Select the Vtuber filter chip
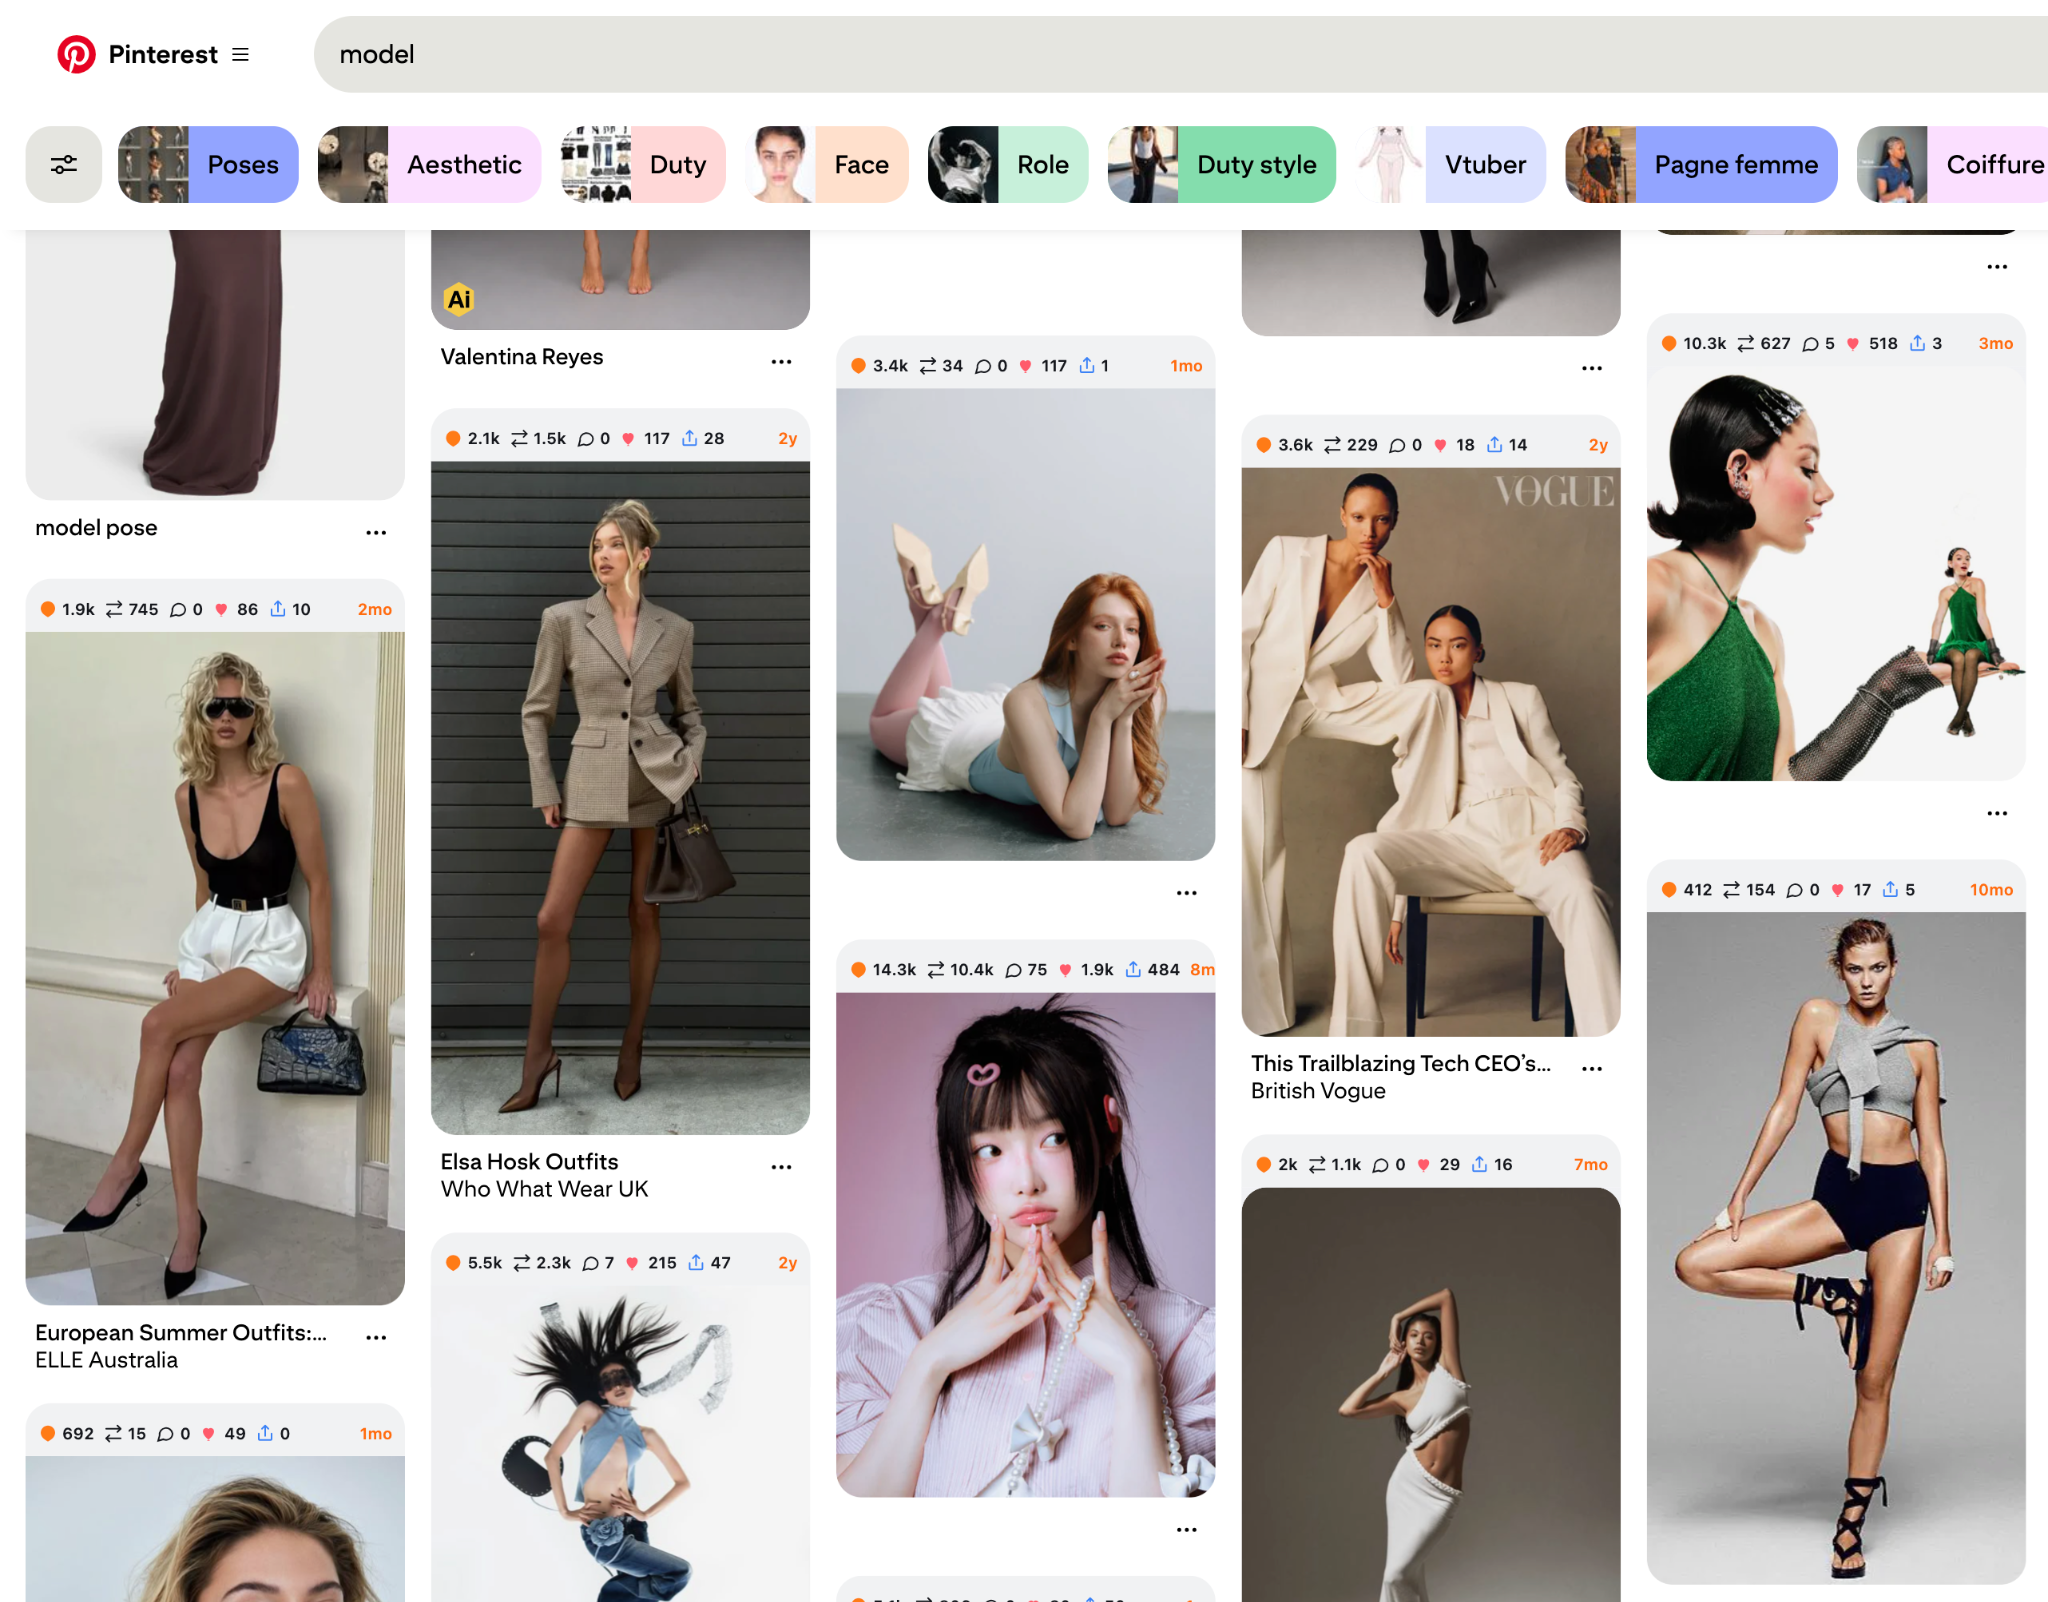The width and height of the screenshot is (2048, 1602). coord(1451,165)
